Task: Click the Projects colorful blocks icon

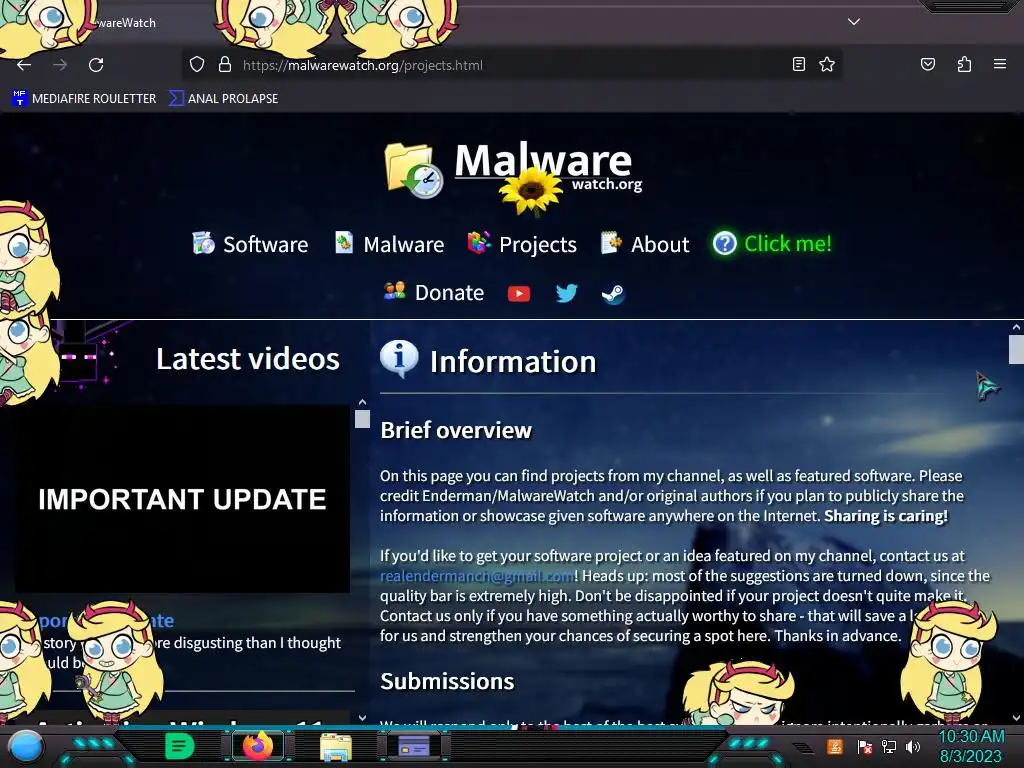Action: point(479,242)
